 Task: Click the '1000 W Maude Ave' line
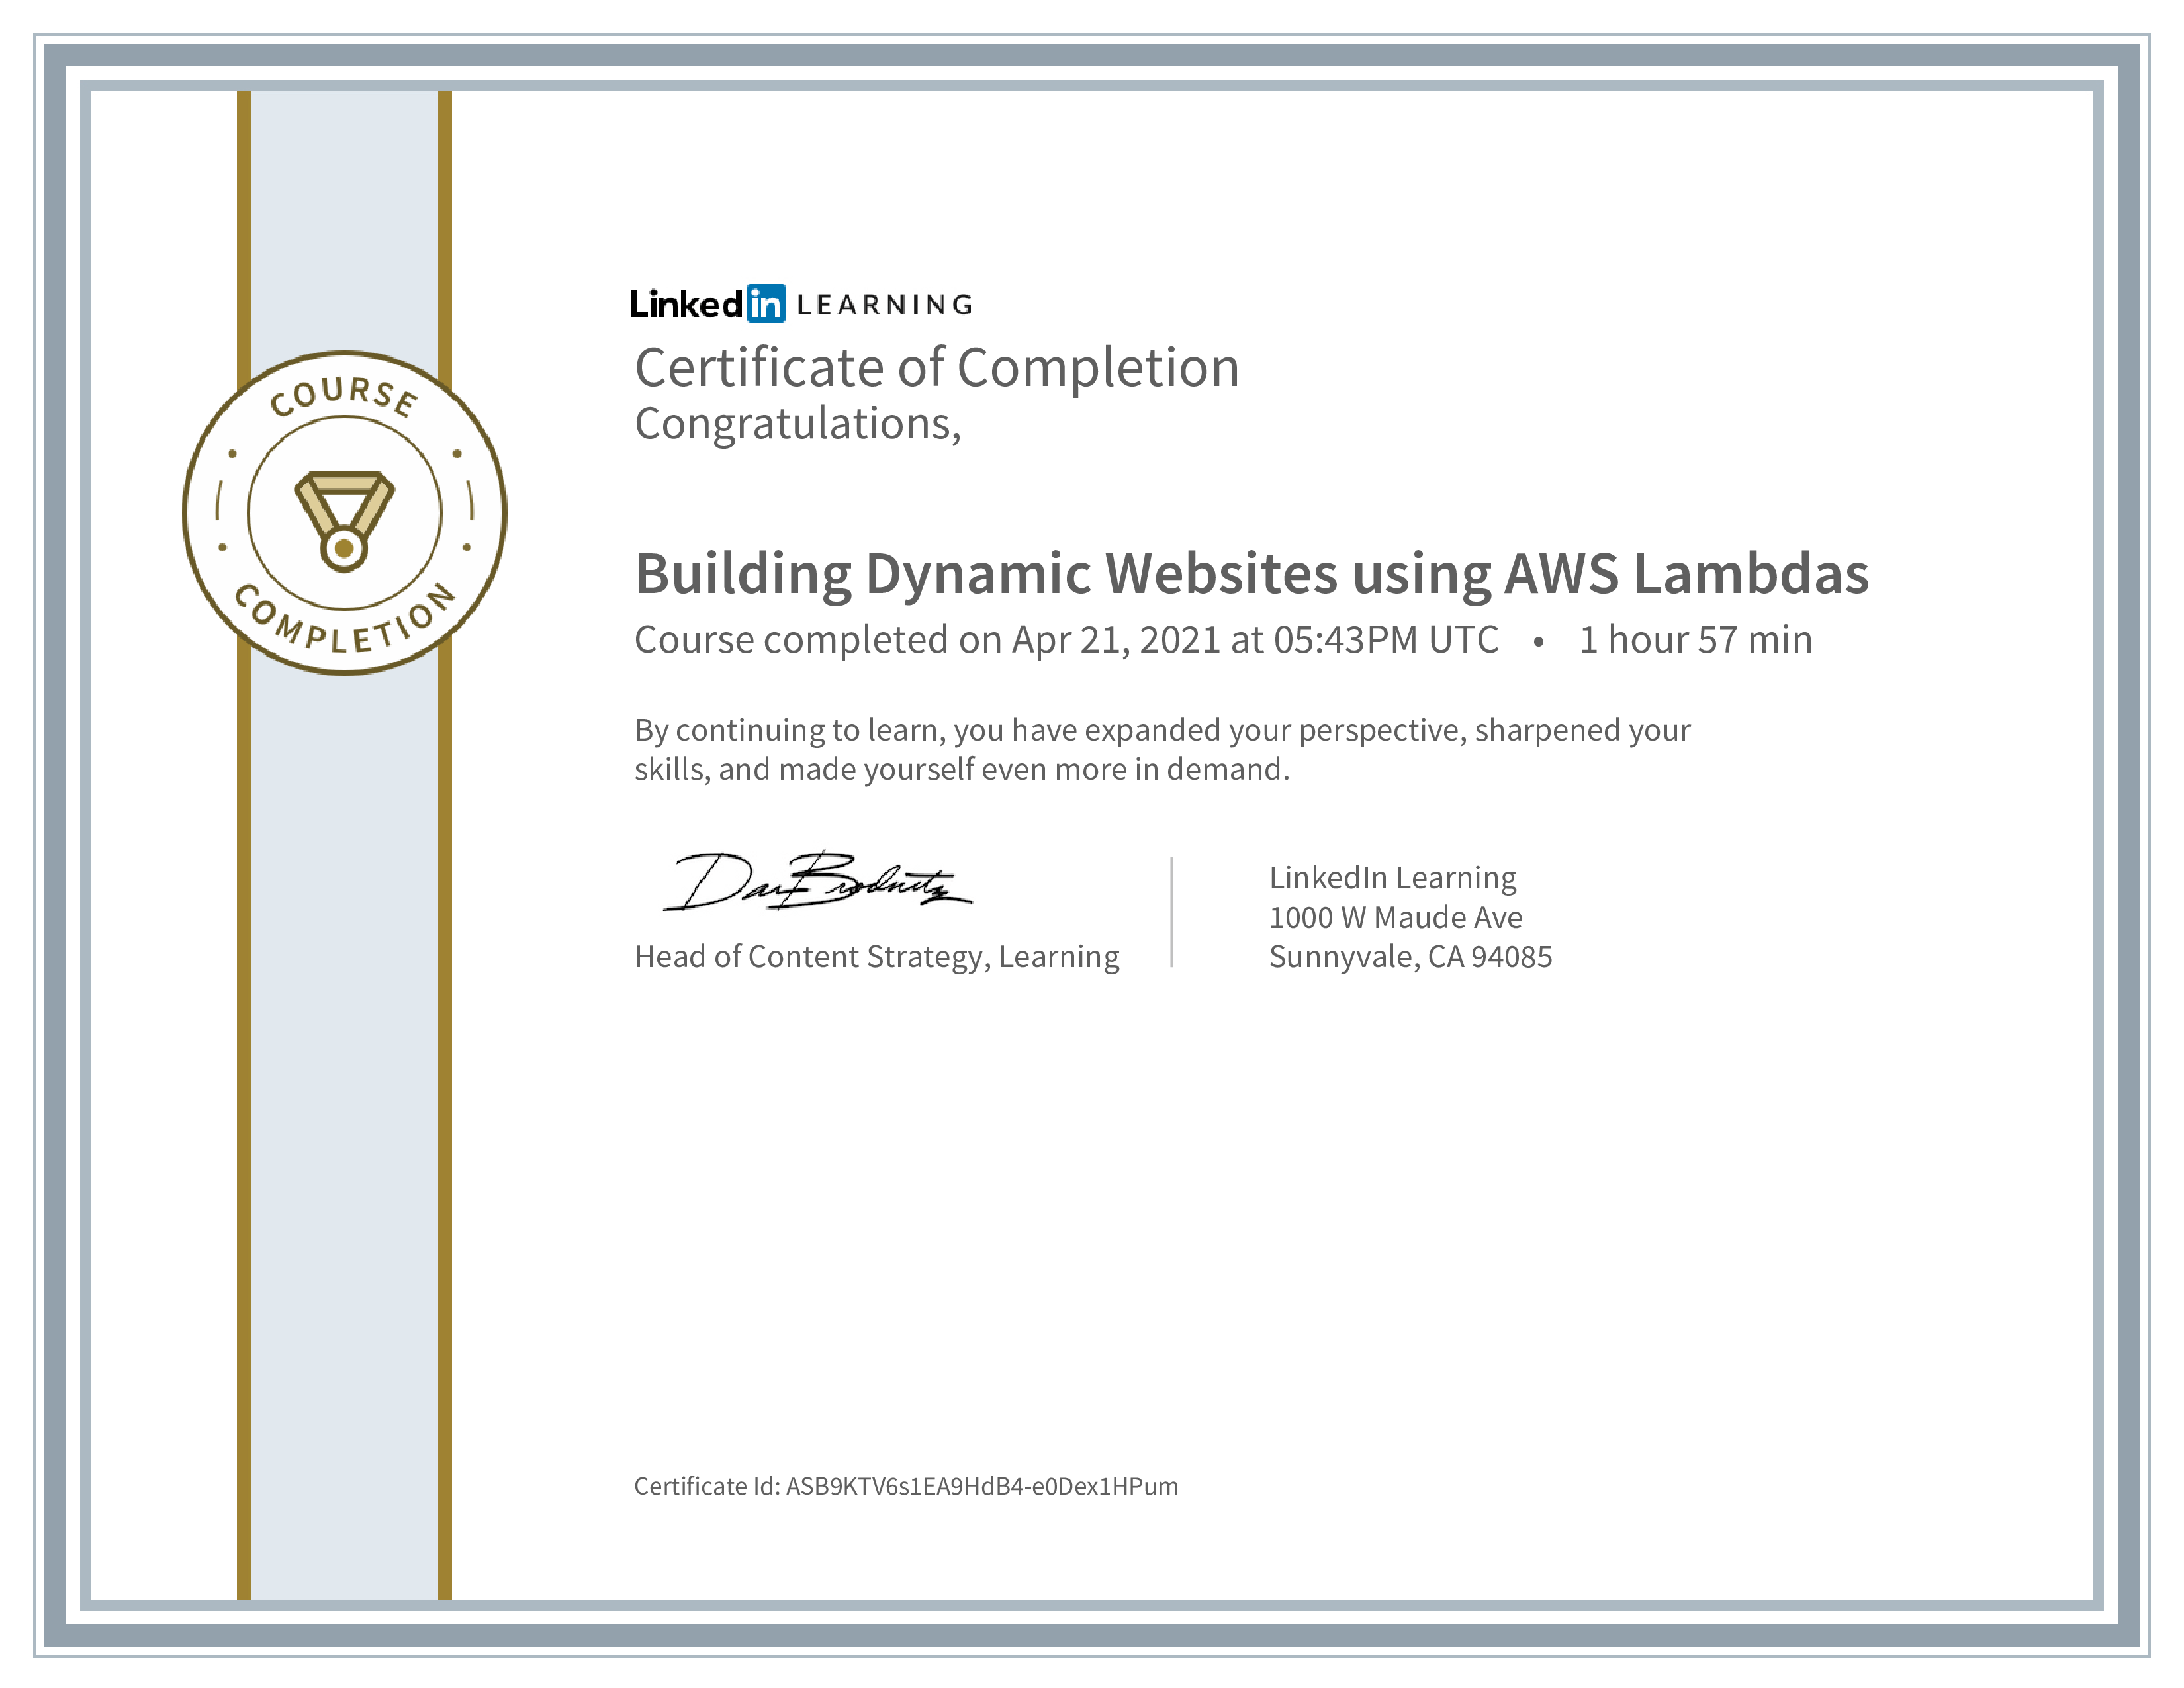(x=1395, y=917)
